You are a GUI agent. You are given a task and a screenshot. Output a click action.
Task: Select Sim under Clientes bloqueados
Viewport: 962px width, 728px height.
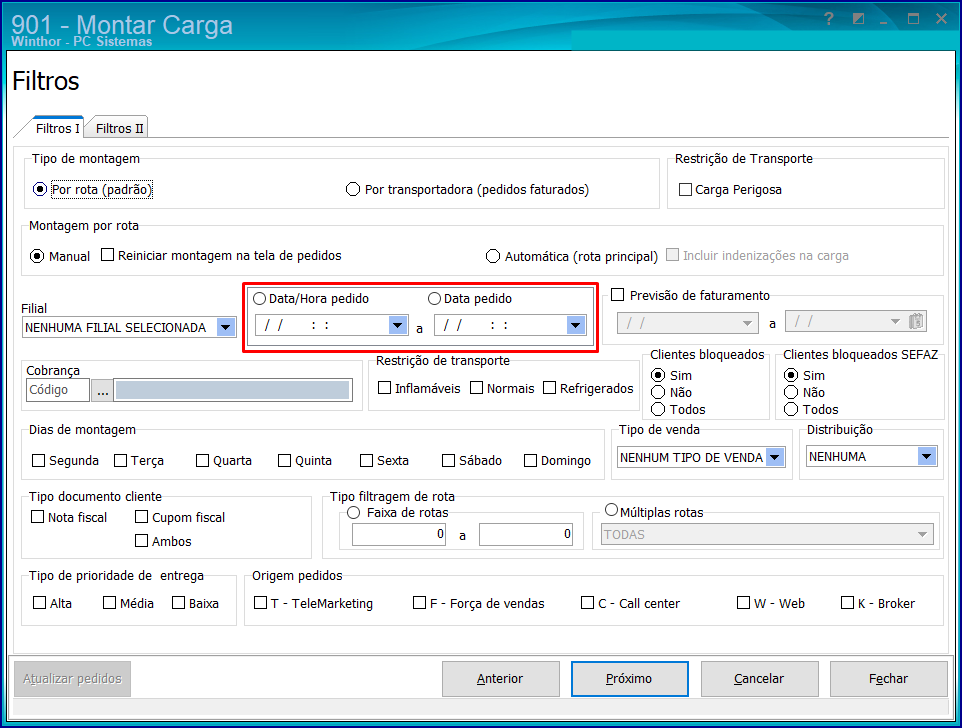[x=658, y=375]
